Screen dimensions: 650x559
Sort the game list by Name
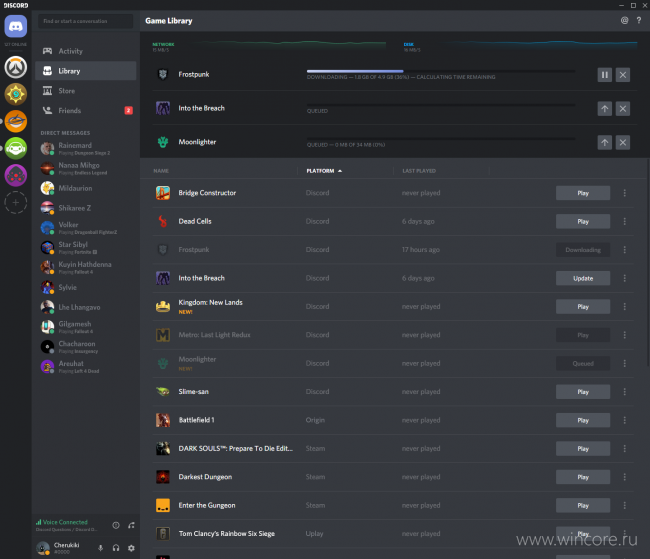click(x=161, y=171)
